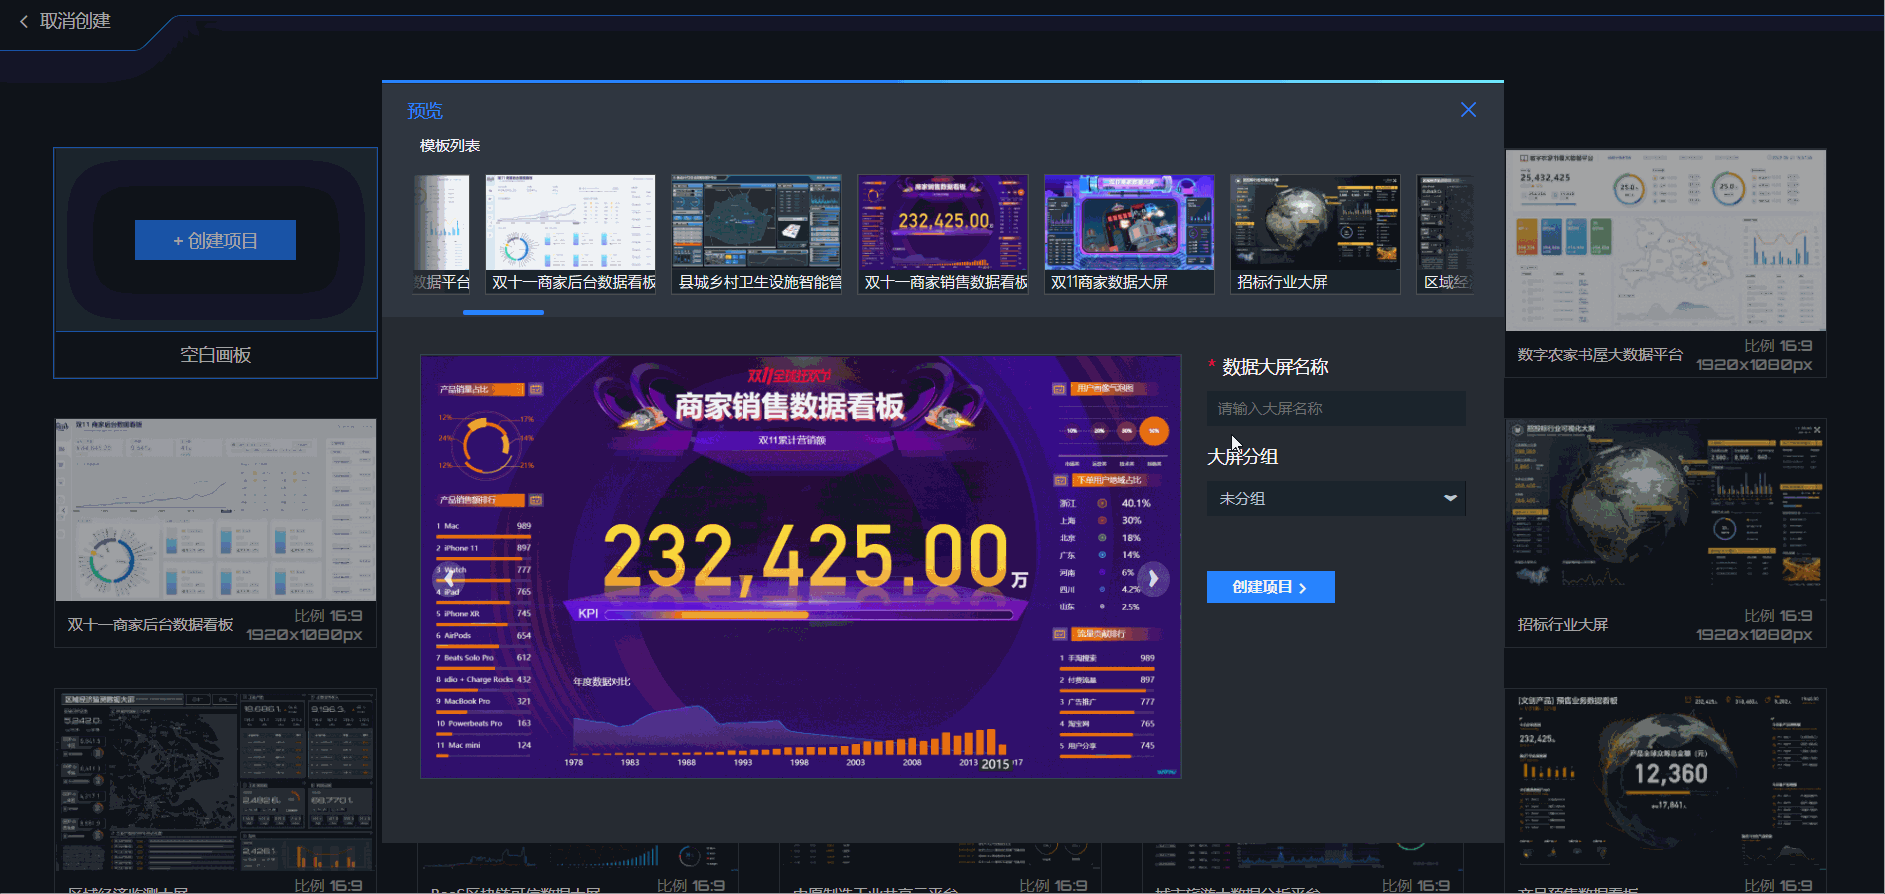Click the 预览 dialog title
The height and width of the screenshot is (894, 1885).
click(x=425, y=111)
